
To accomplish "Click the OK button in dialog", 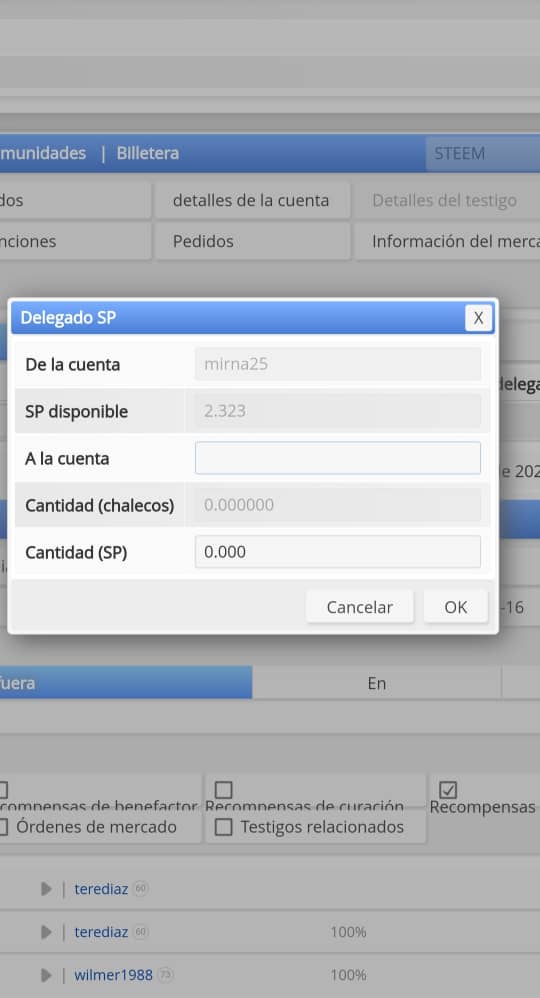I will tap(456, 607).
